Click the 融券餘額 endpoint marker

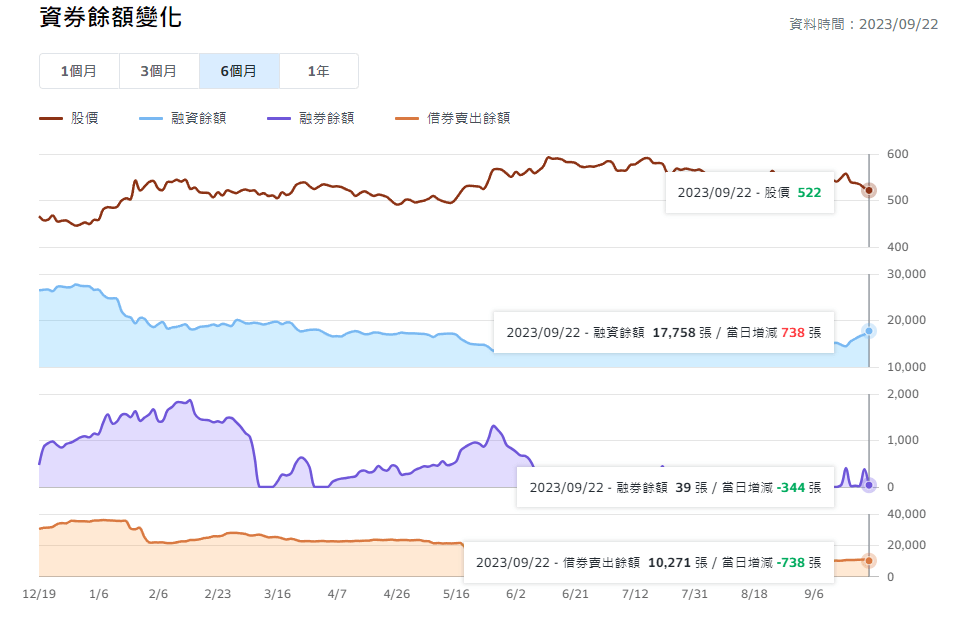[869, 485]
